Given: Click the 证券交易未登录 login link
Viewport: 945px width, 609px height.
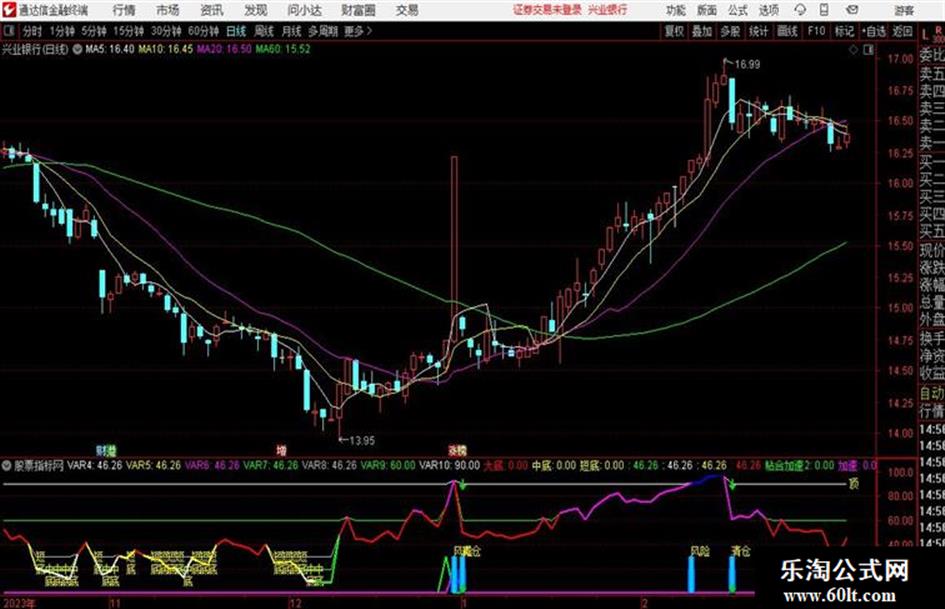Looking at the screenshot, I should coord(547,10).
